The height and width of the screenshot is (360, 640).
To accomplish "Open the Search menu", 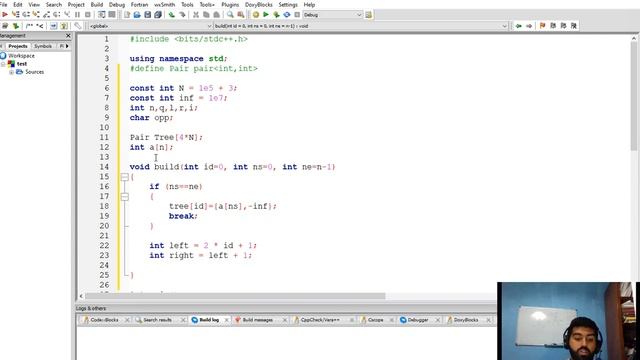I will pyautogui.click(x=53, y=4).
